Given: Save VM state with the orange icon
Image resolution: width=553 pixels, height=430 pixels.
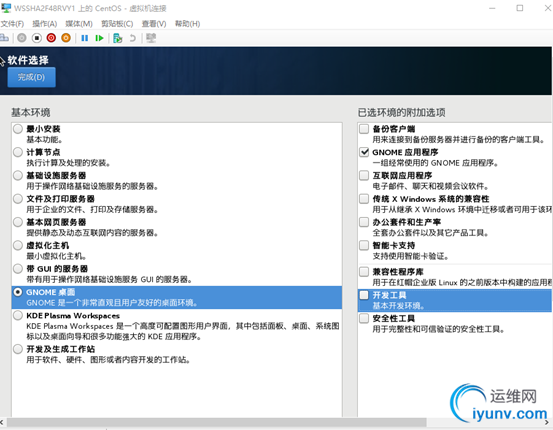Looking at the screenshot, I should [x=66, y=38].
